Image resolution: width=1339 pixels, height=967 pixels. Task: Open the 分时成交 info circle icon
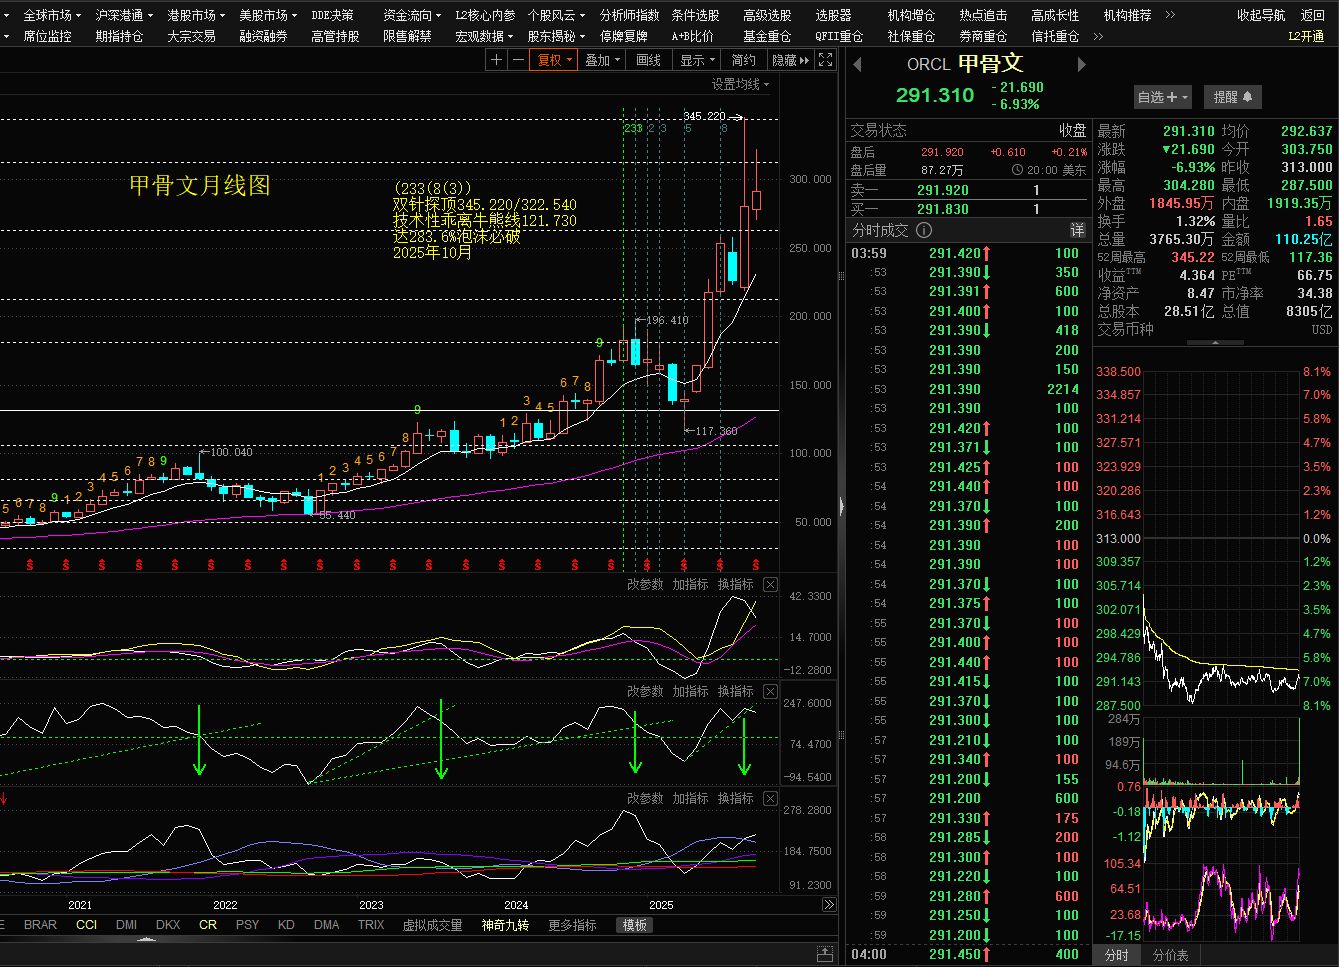click(x=924, y=230)
